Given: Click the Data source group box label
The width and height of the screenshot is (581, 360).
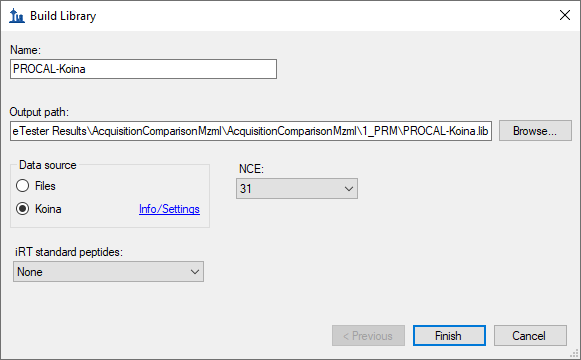Looking at the screenshot, I should 48,165.
